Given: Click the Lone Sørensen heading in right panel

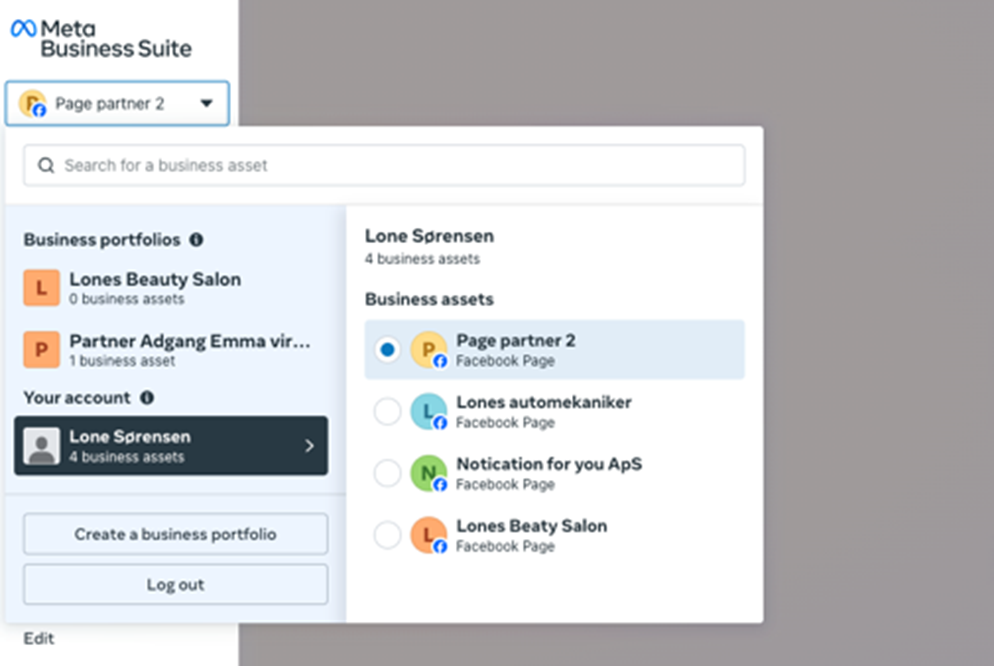Looking at the screenshot, I should click(x=429, y=236).
